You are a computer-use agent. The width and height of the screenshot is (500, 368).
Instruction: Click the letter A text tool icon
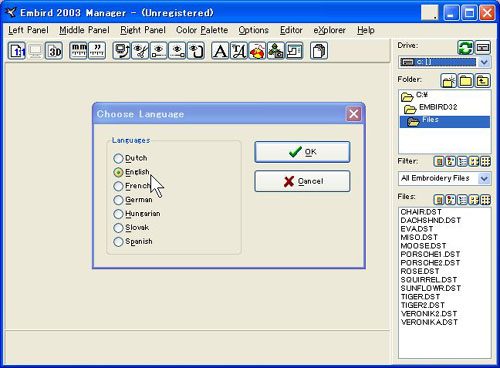(x=220, y=51)
